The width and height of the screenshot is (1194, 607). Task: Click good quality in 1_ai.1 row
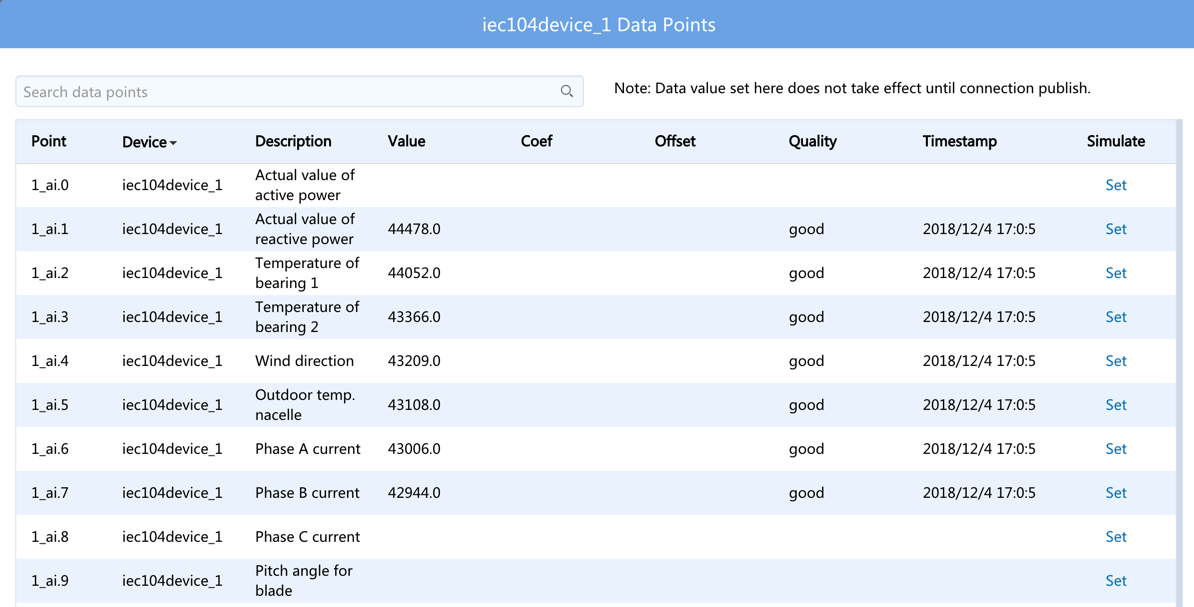[x=806, y=229]
